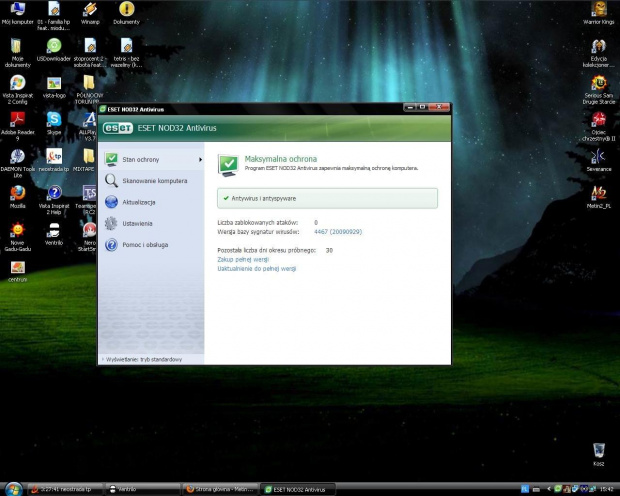The width and height of the screenshot is (620, 496).
Task: Launch Metin2_PL shortcut
Action: [599, 197]
